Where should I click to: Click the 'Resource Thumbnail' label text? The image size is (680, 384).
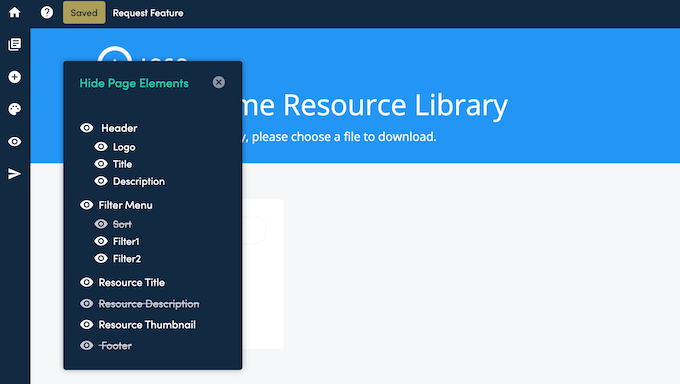pyautogui.click(x=147, y=325)
